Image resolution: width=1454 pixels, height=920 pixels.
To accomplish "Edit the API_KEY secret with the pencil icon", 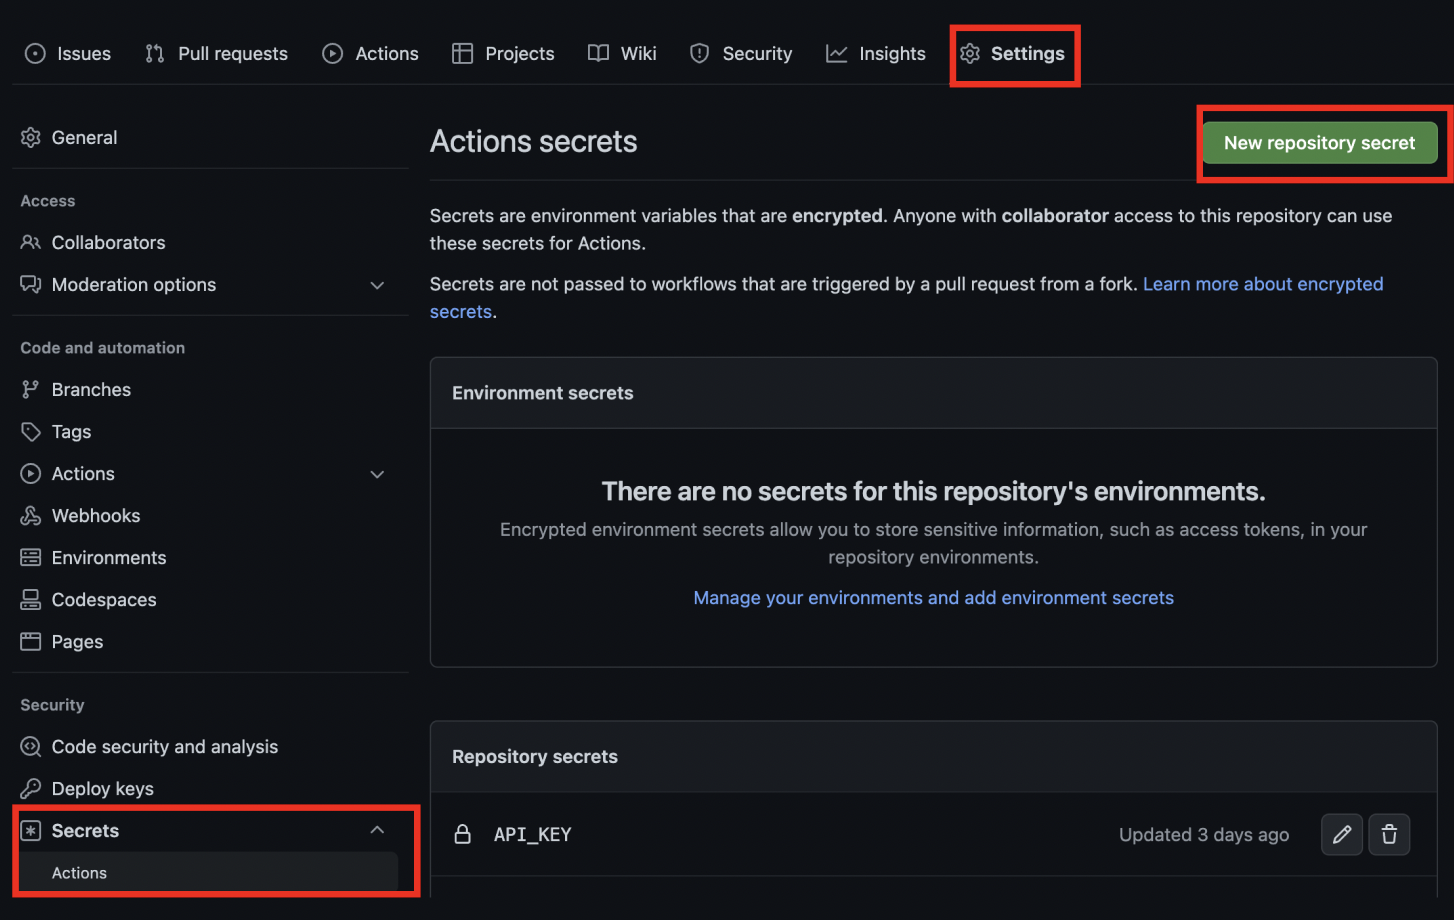I will coord(1341,834).
